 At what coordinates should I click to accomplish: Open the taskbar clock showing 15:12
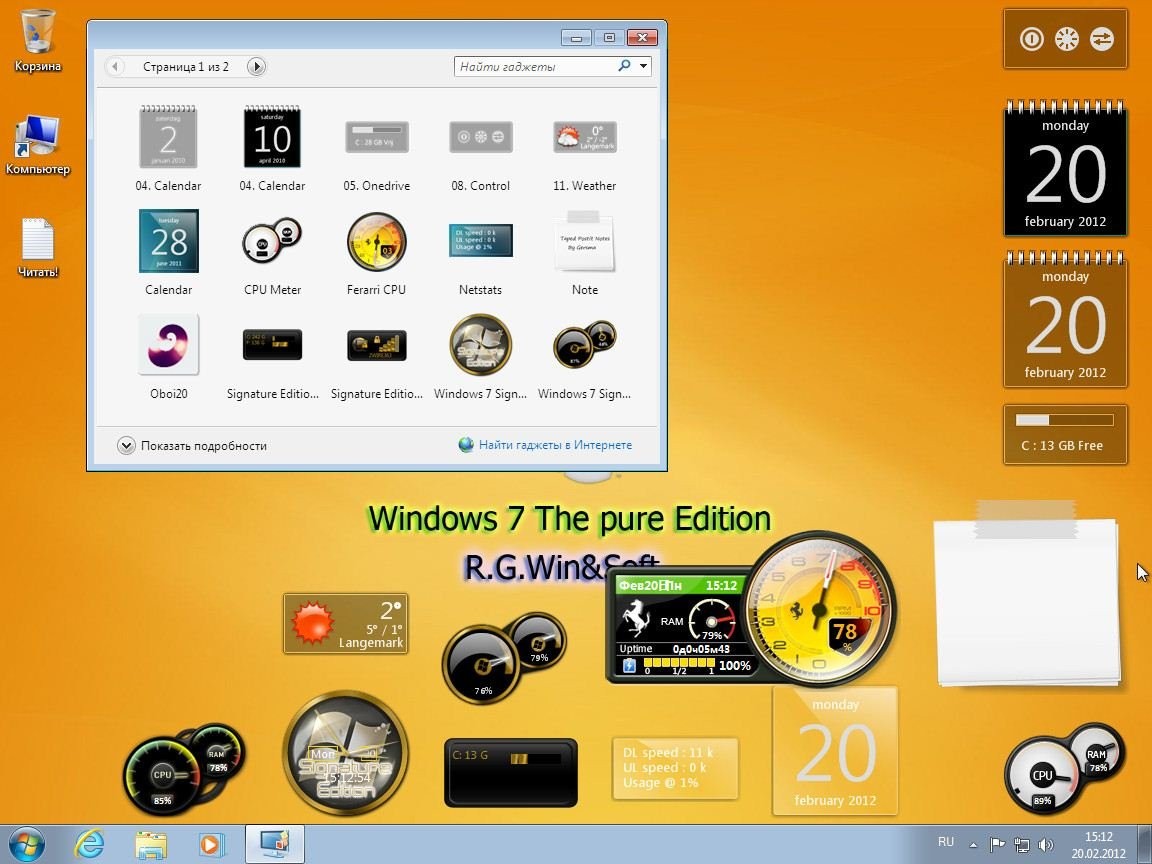point(1099,844)
